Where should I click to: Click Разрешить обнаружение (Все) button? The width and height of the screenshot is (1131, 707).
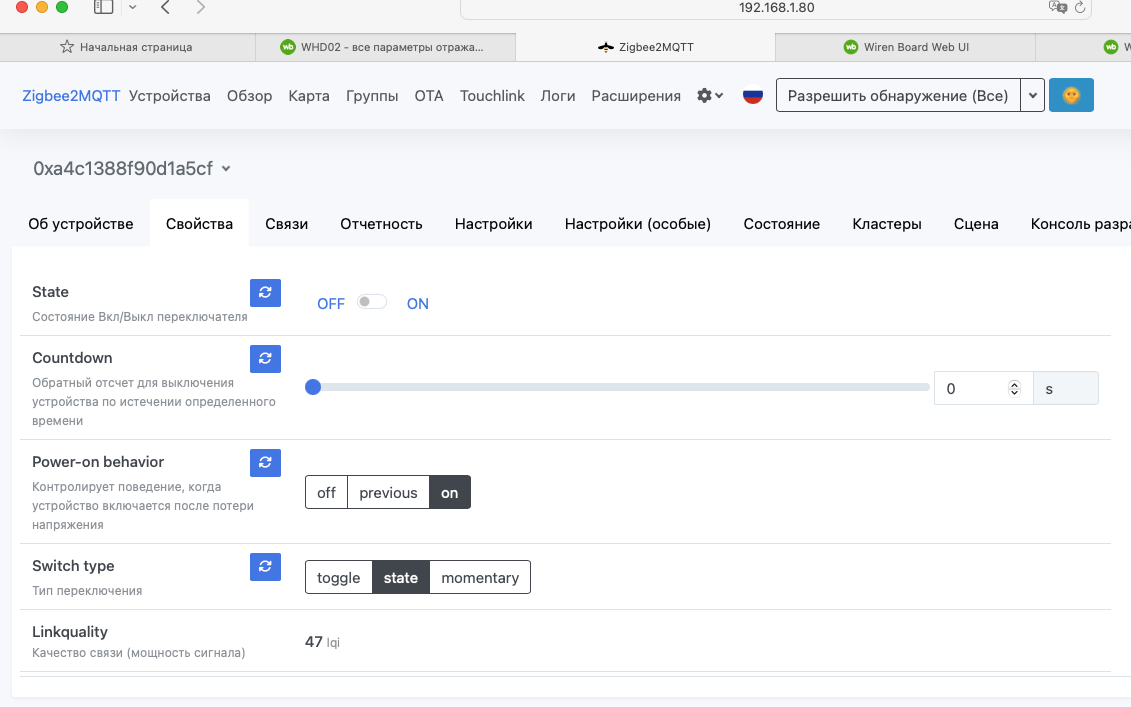(x=898, y=96)
